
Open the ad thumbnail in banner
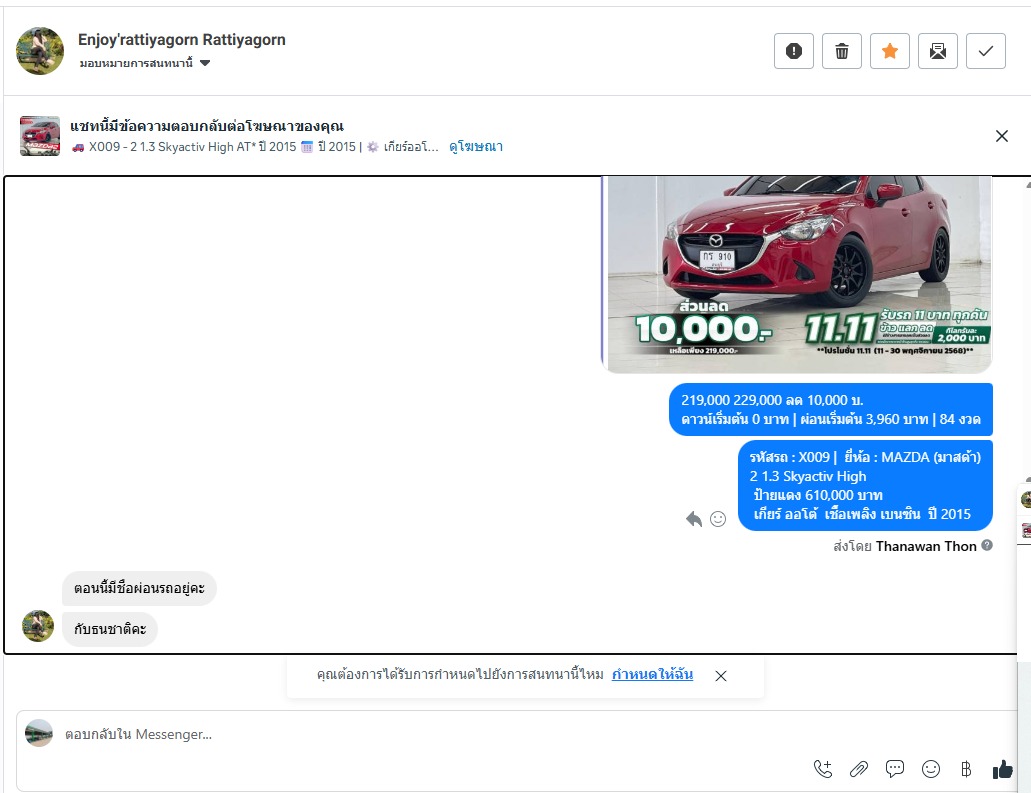pos(39,135)
